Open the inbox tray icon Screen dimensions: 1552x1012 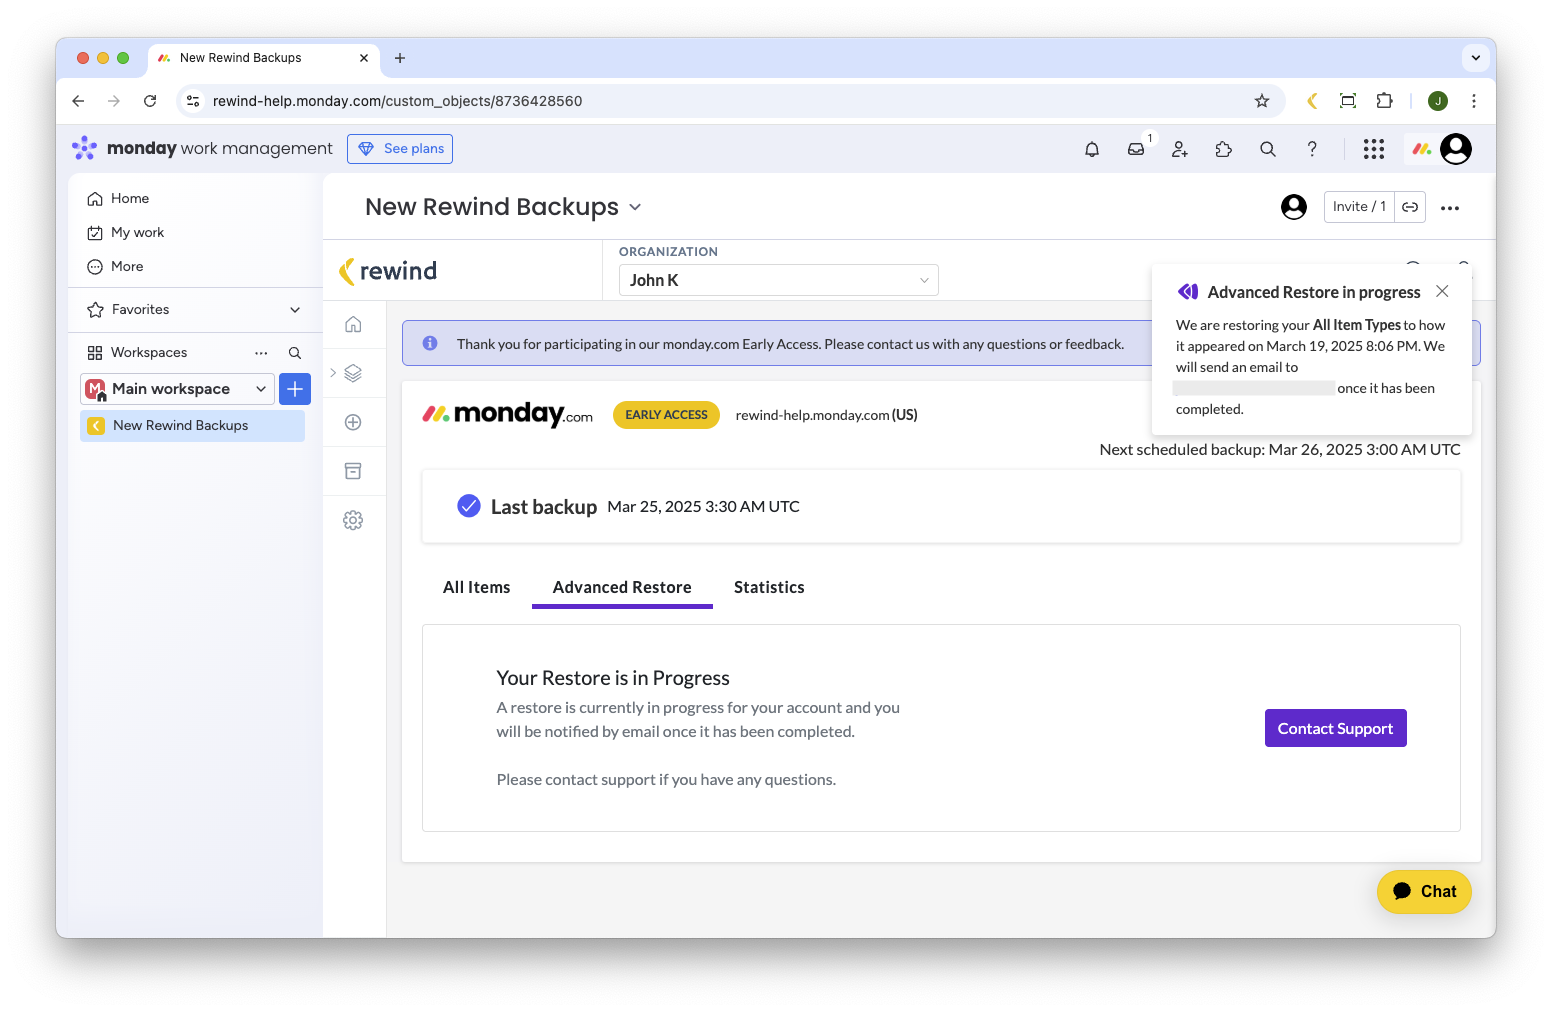1136,149
